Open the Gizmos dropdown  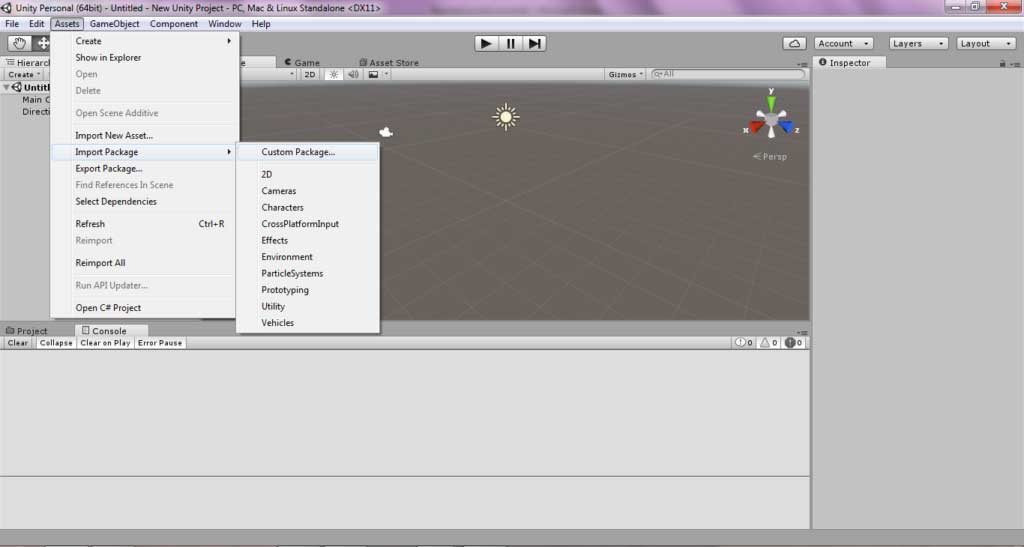626,74
